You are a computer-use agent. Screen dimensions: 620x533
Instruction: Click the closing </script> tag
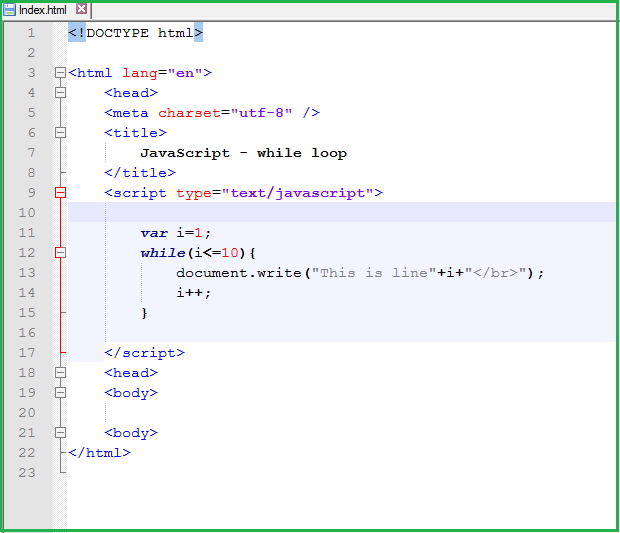[x=144, y=353]
